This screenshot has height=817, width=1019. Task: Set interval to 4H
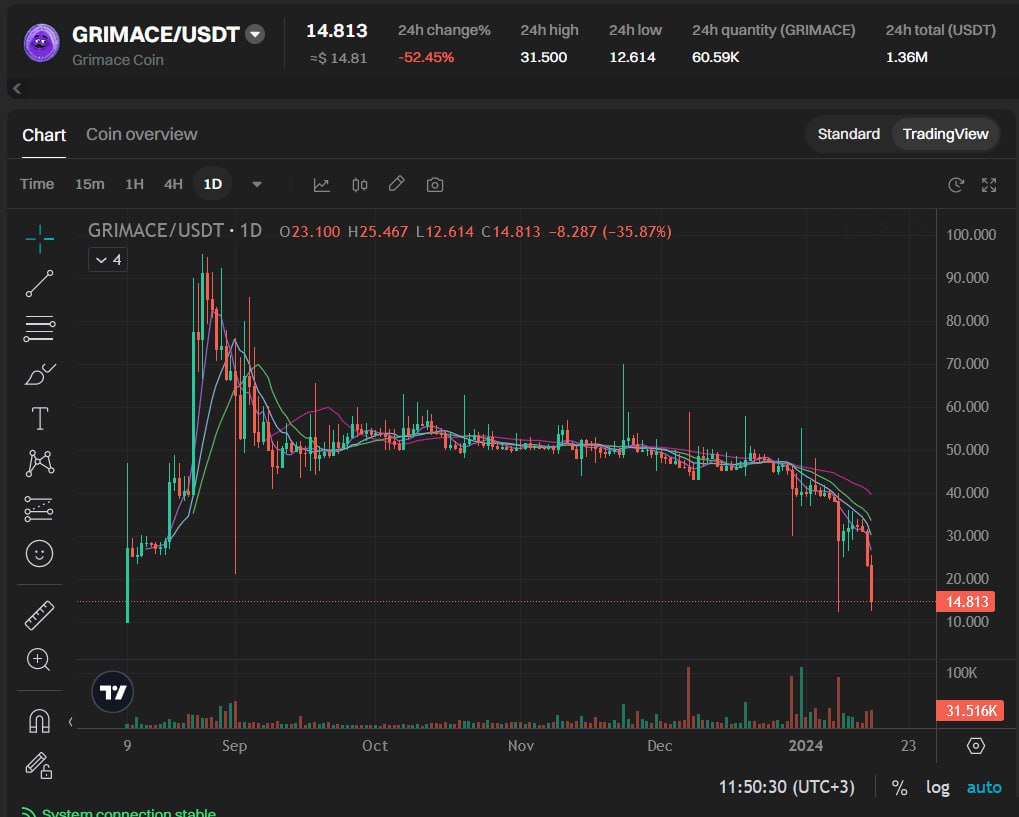(x=173, y=184)
